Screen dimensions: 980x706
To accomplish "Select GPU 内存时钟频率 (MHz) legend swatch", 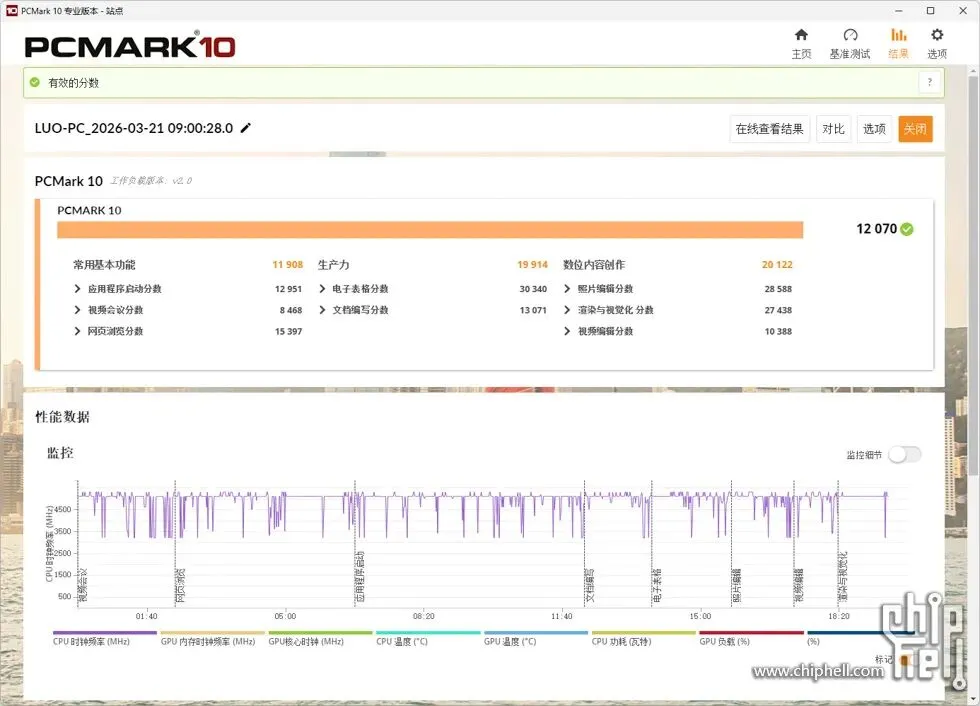I will point(212,632).
